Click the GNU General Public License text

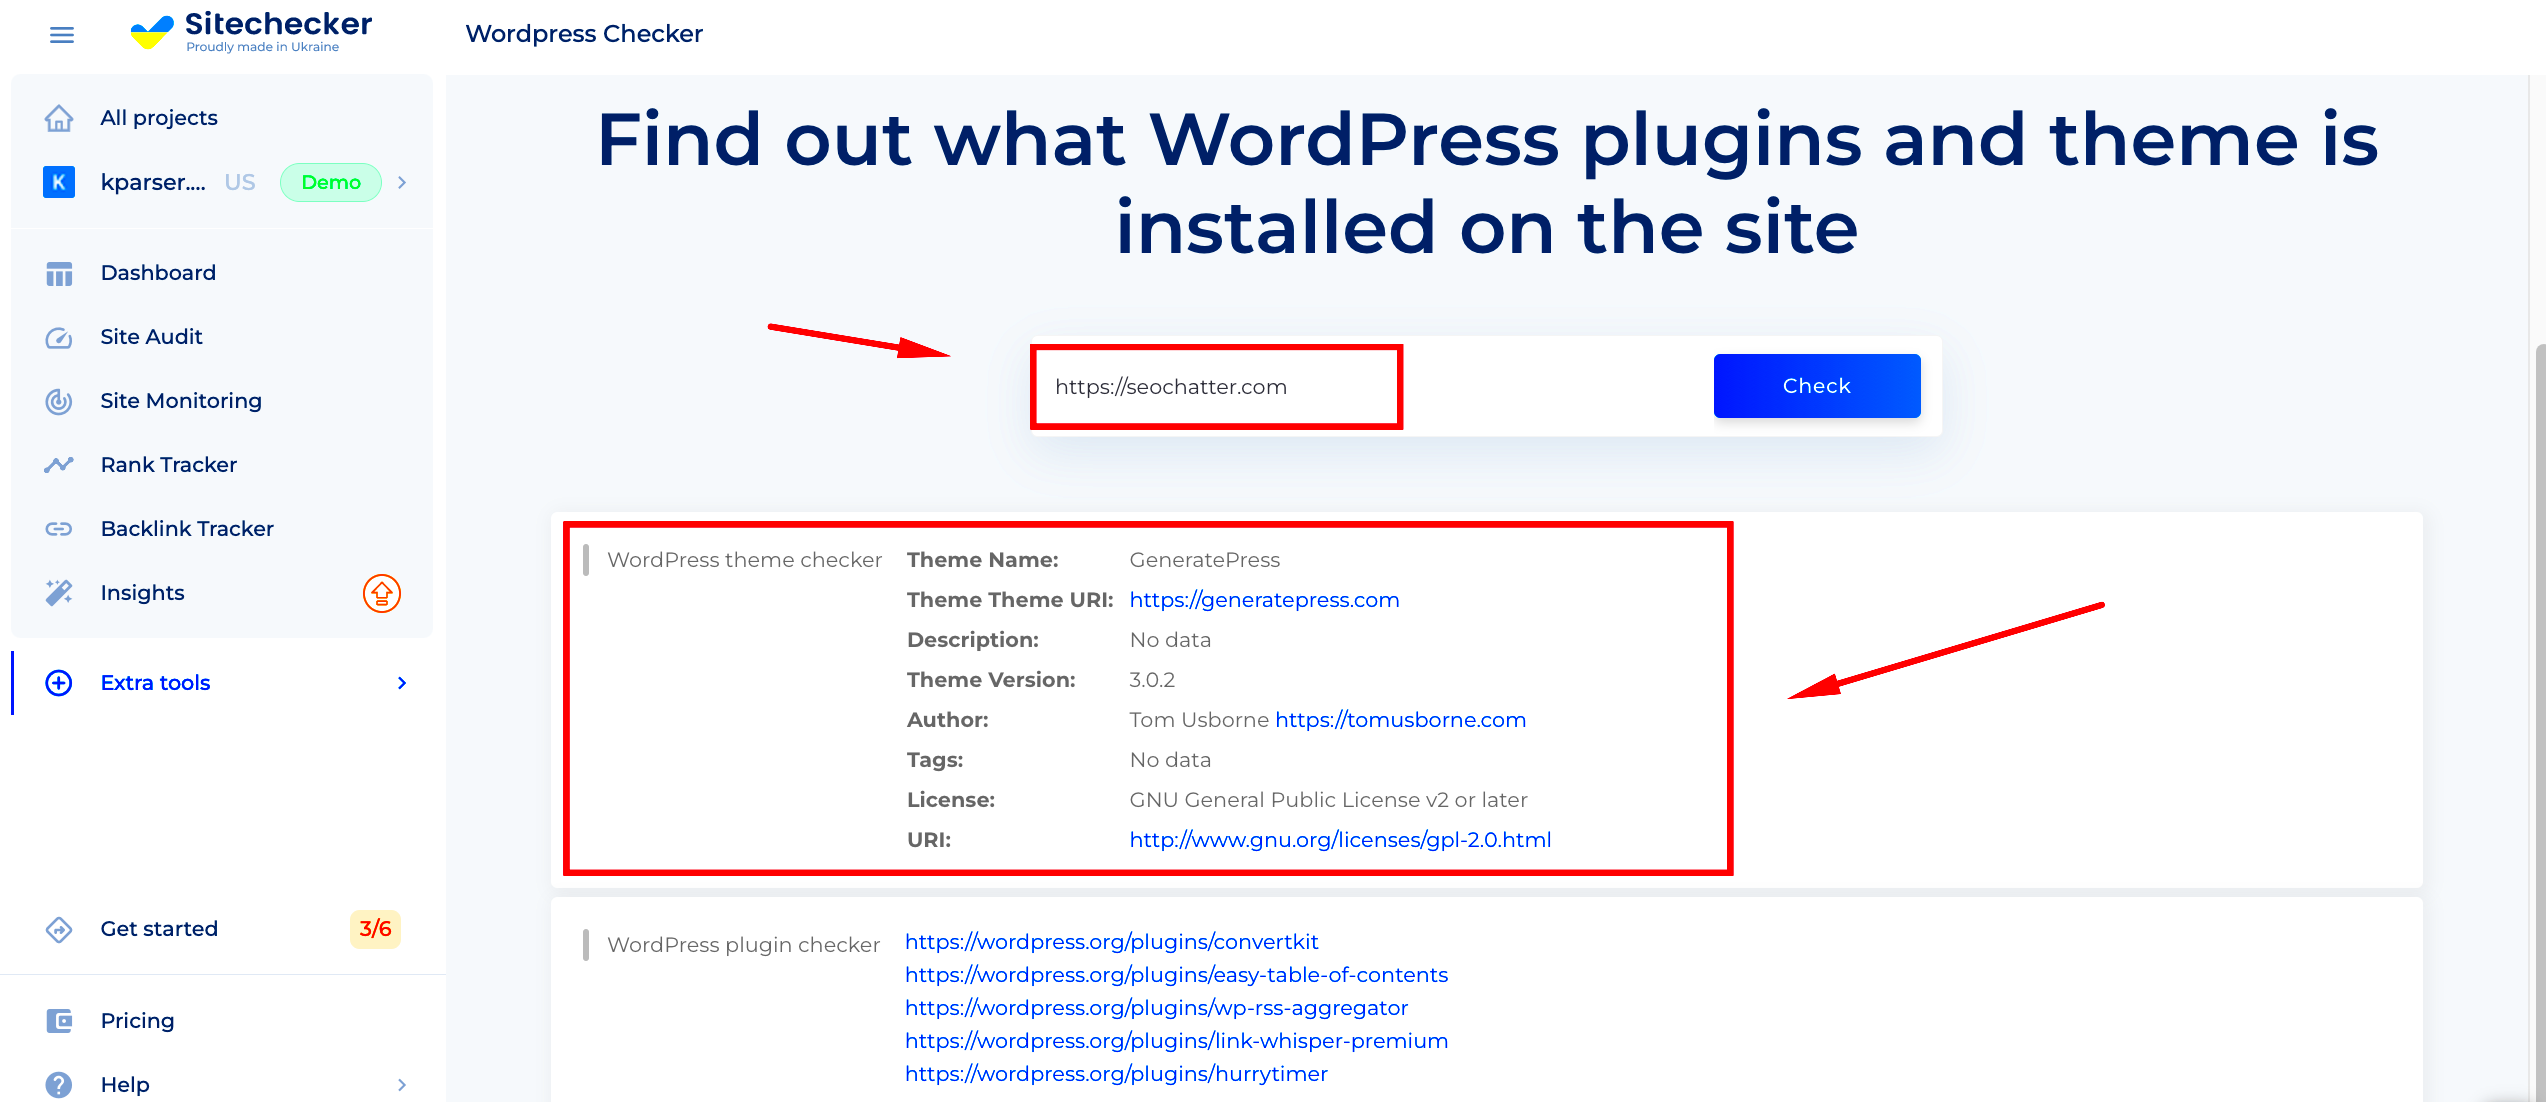1328,800
